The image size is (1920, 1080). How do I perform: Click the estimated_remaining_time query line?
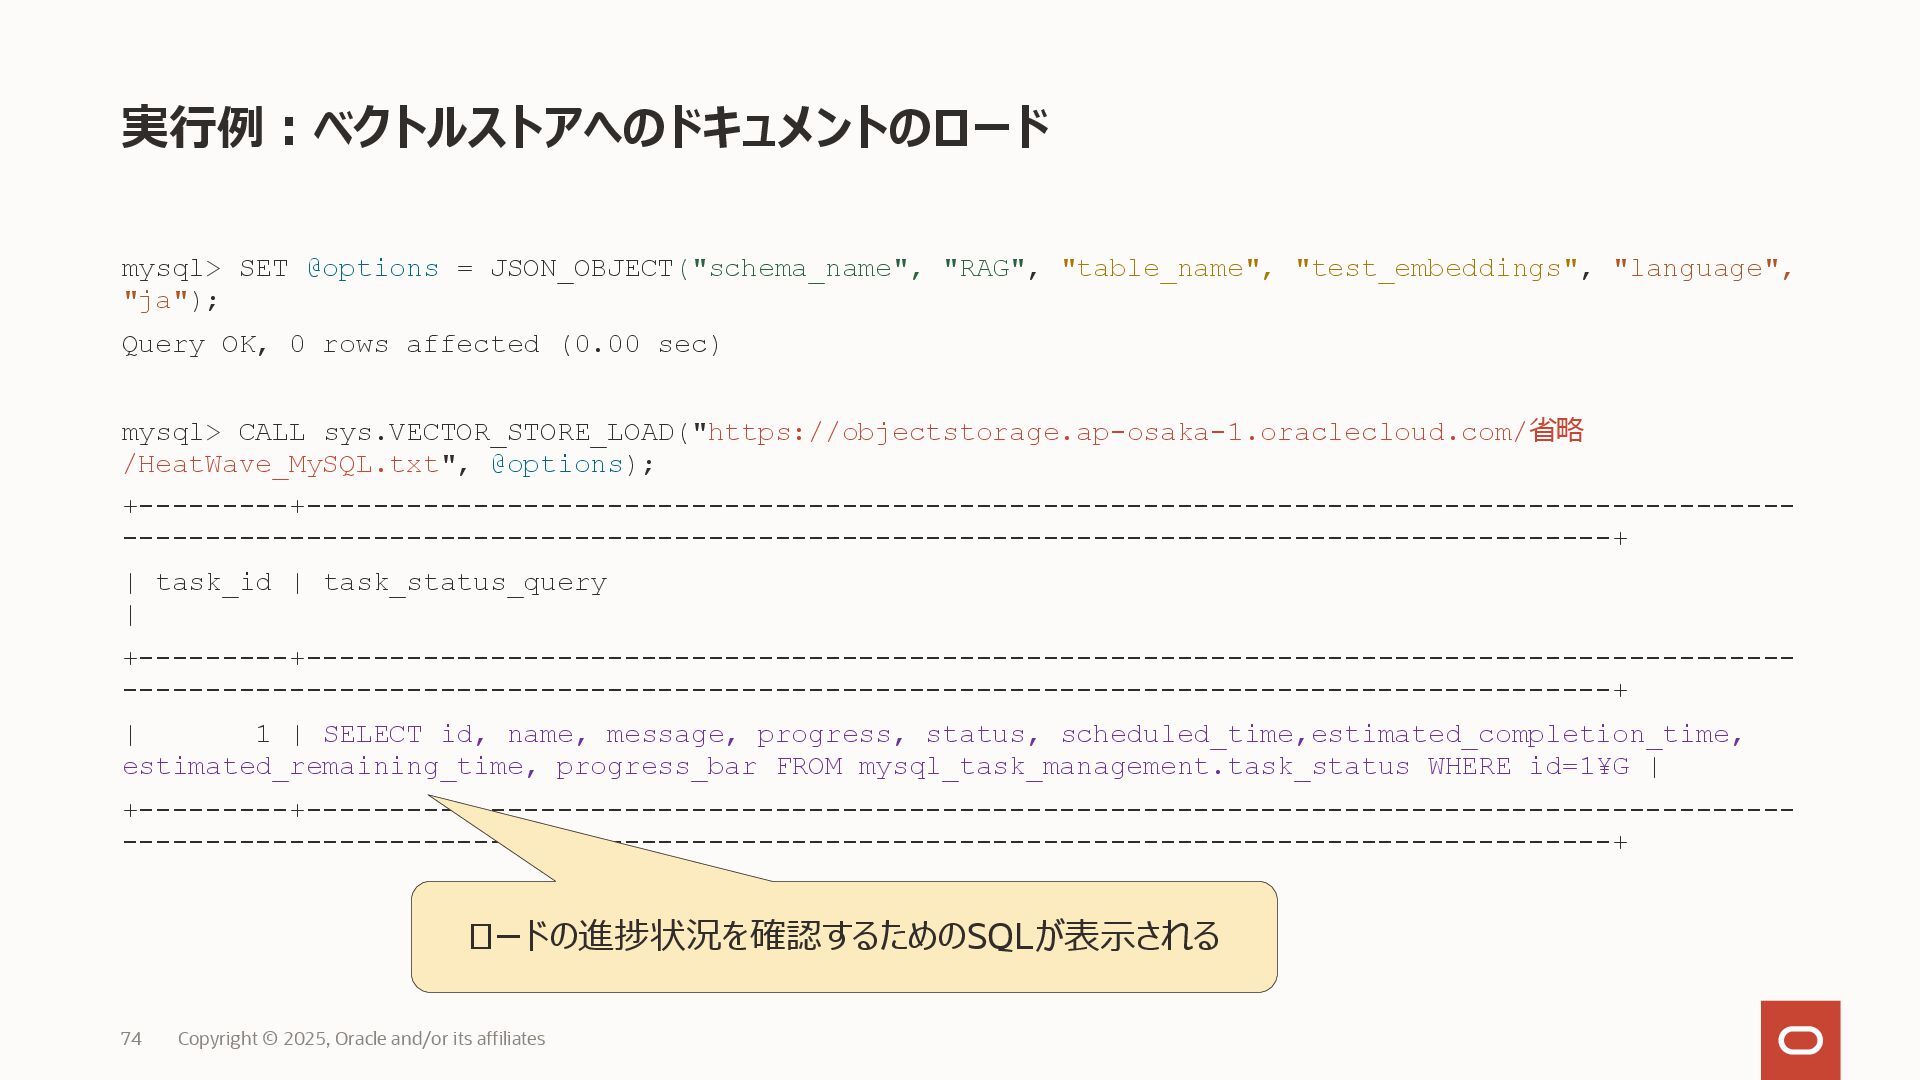click(876, 767)
